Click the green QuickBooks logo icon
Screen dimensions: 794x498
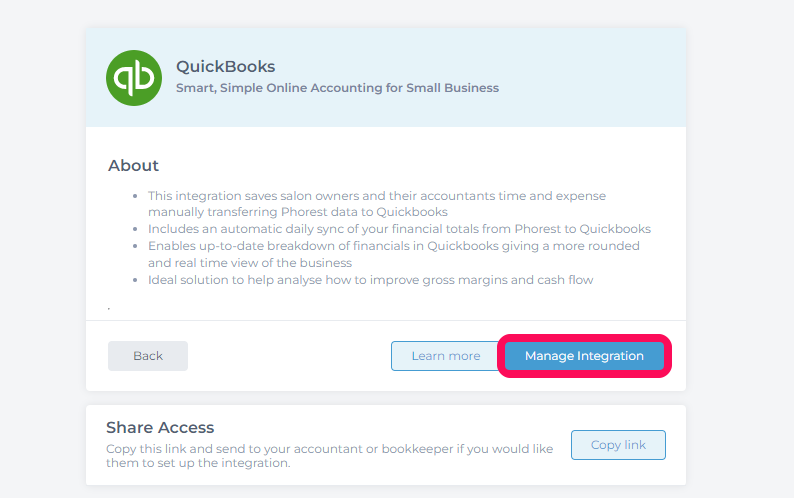[134, 78]
